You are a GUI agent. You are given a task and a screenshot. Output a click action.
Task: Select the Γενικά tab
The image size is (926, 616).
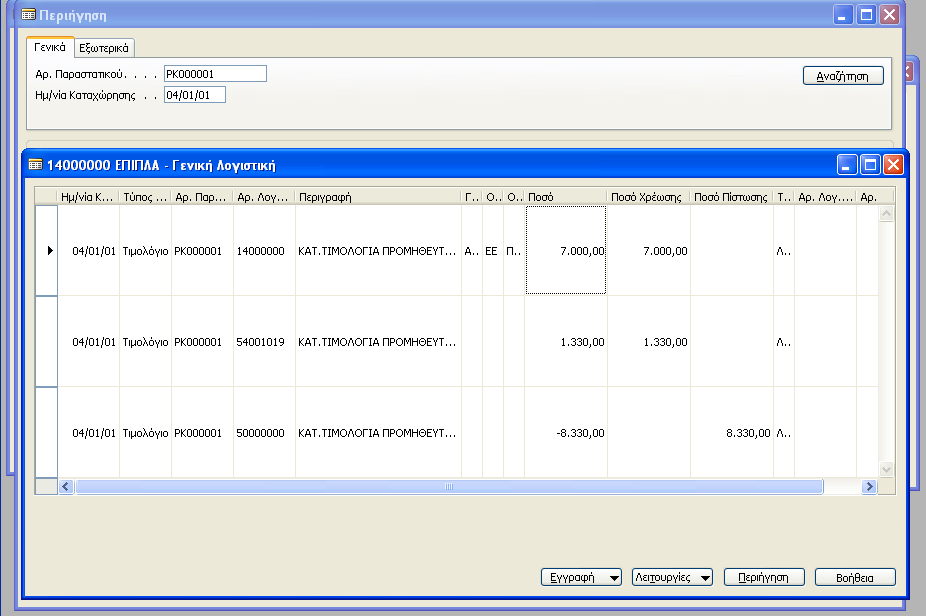50,47
